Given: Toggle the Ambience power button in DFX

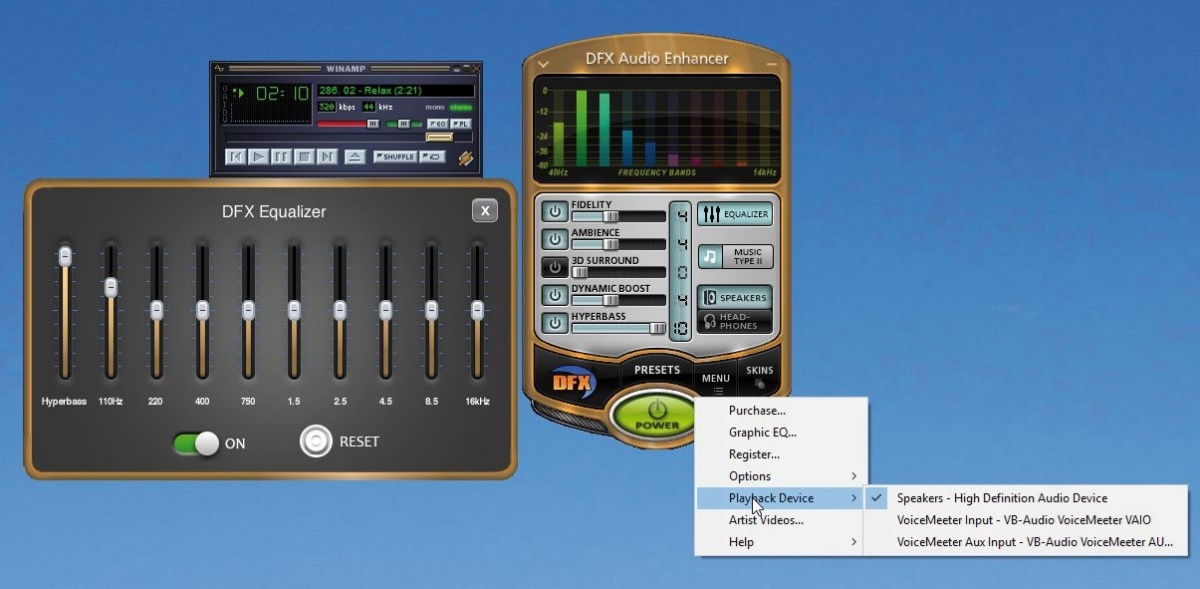Looking at the screenshot, I should coord(555,240).
